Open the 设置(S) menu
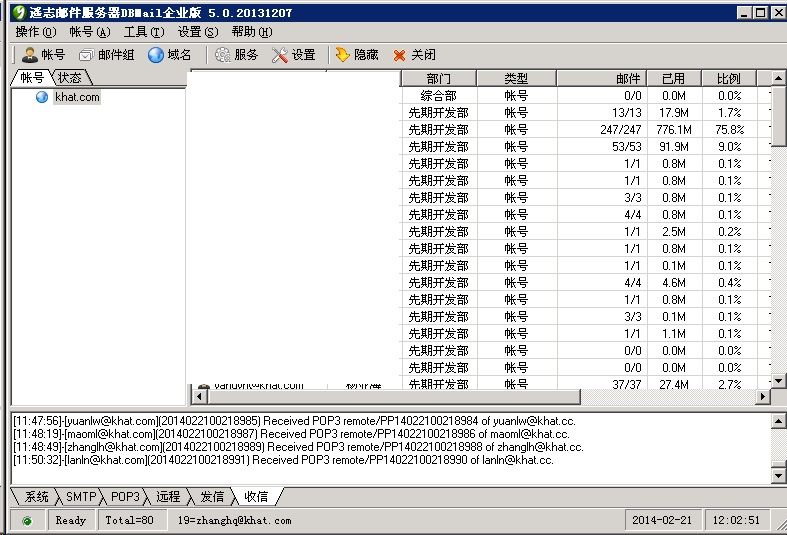 coord(198,32)
